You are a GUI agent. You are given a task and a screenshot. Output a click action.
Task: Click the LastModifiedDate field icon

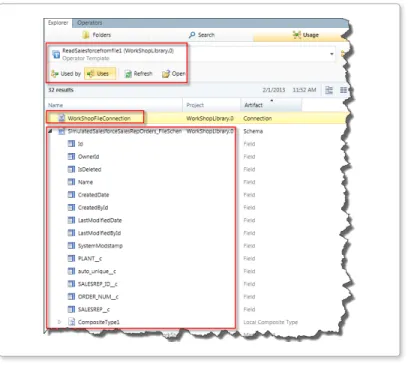pos(71,220)
